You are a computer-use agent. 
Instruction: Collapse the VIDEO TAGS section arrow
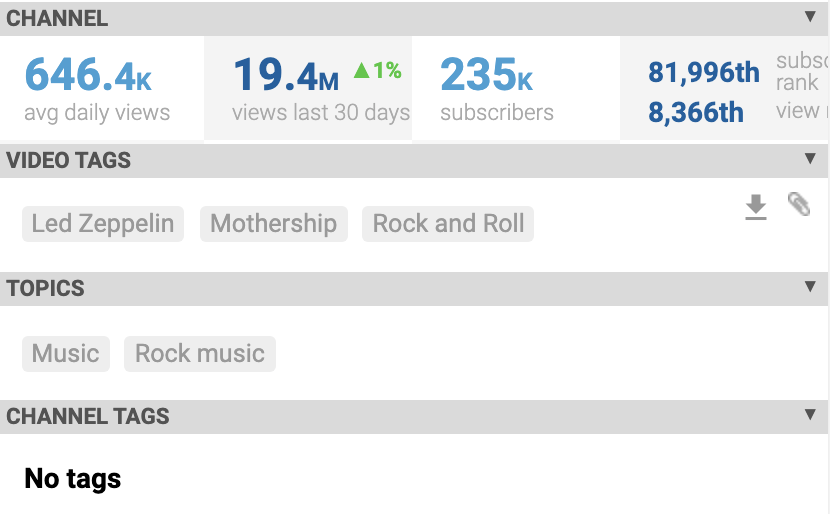(810, 158)
